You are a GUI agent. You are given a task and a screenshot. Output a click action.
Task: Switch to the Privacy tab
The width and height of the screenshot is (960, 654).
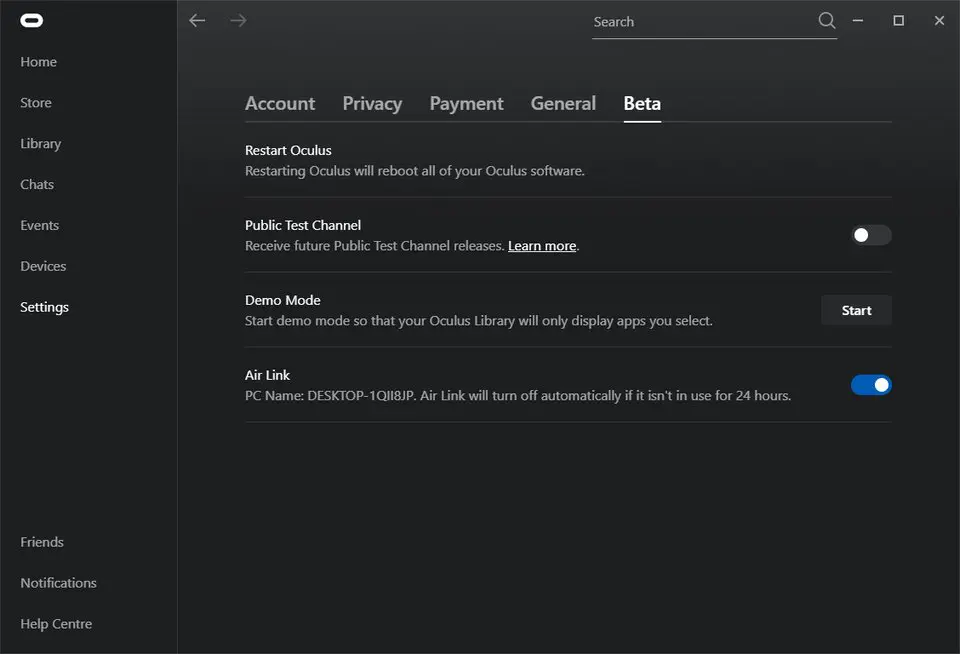(x=372, y=103)
